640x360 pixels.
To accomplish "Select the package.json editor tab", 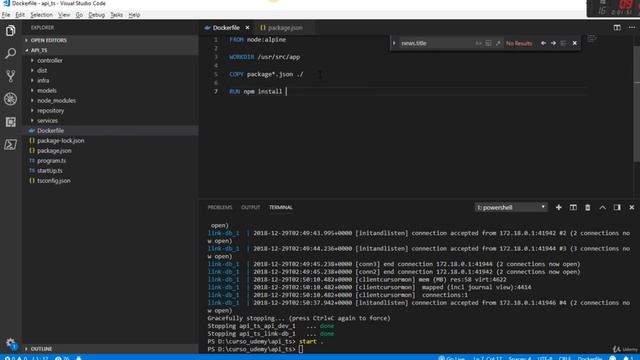I will point(285,27).
